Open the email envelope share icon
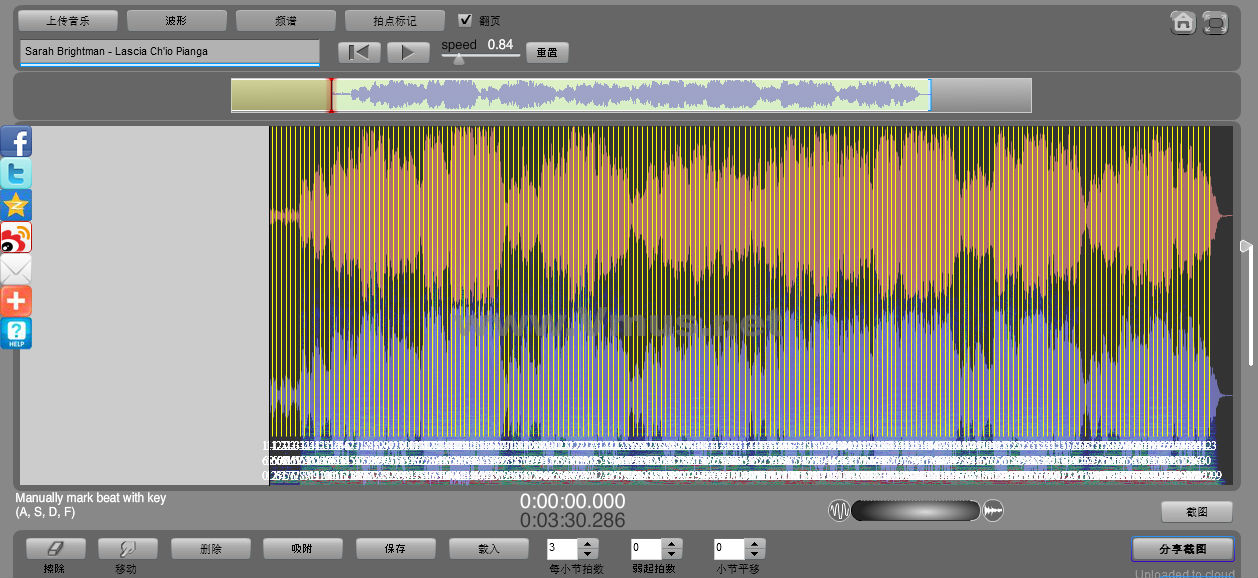The width and height of the screenshot is (1258, 578). [16, 269]
